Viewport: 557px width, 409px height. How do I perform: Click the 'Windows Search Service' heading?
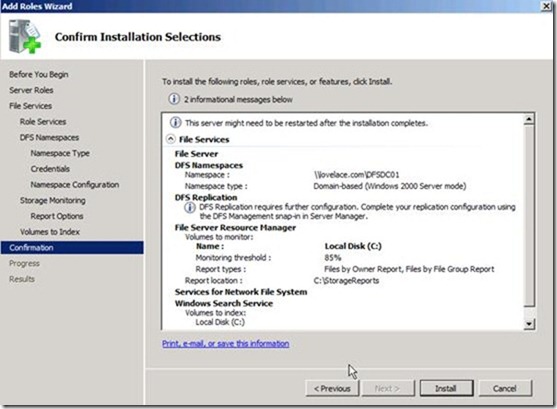224,303
